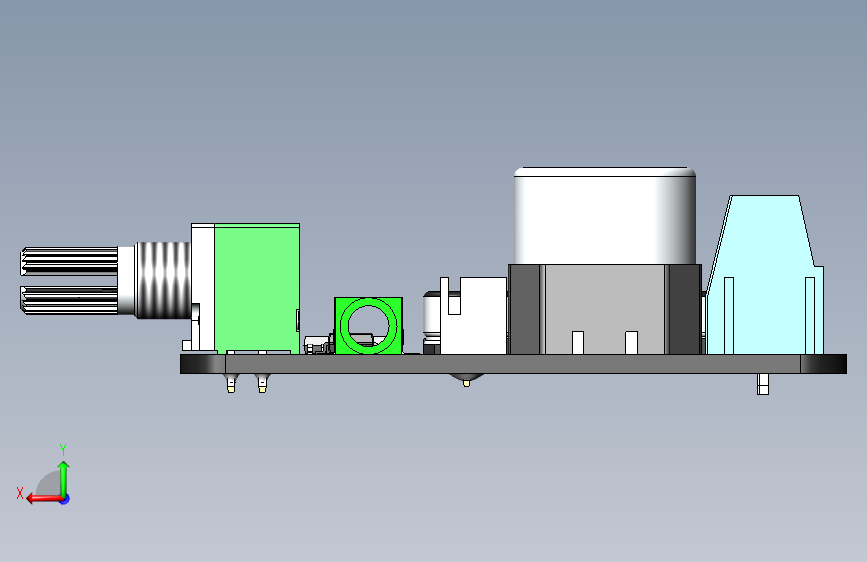Viewport: 867px width, 562px height.
Task: Click the blue Z axis dot of the triad
Action: (x=65, y=499)
